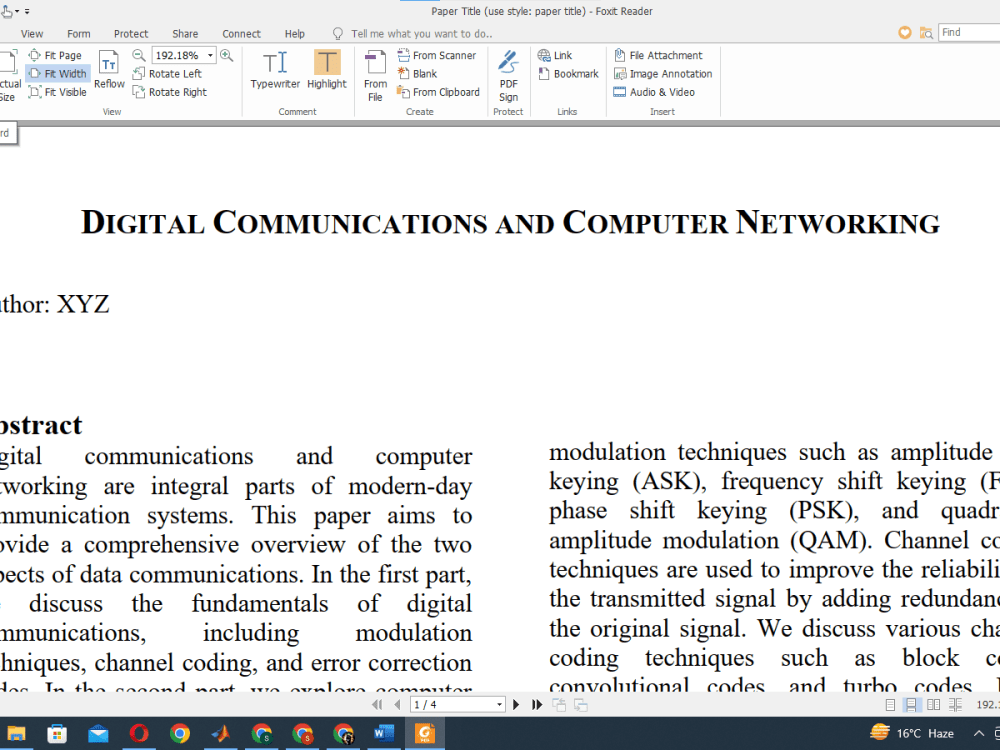Open the Mail app in taskbar
Image resolution: width=1000 pixels, height=750 pixels.
(98, 734)
